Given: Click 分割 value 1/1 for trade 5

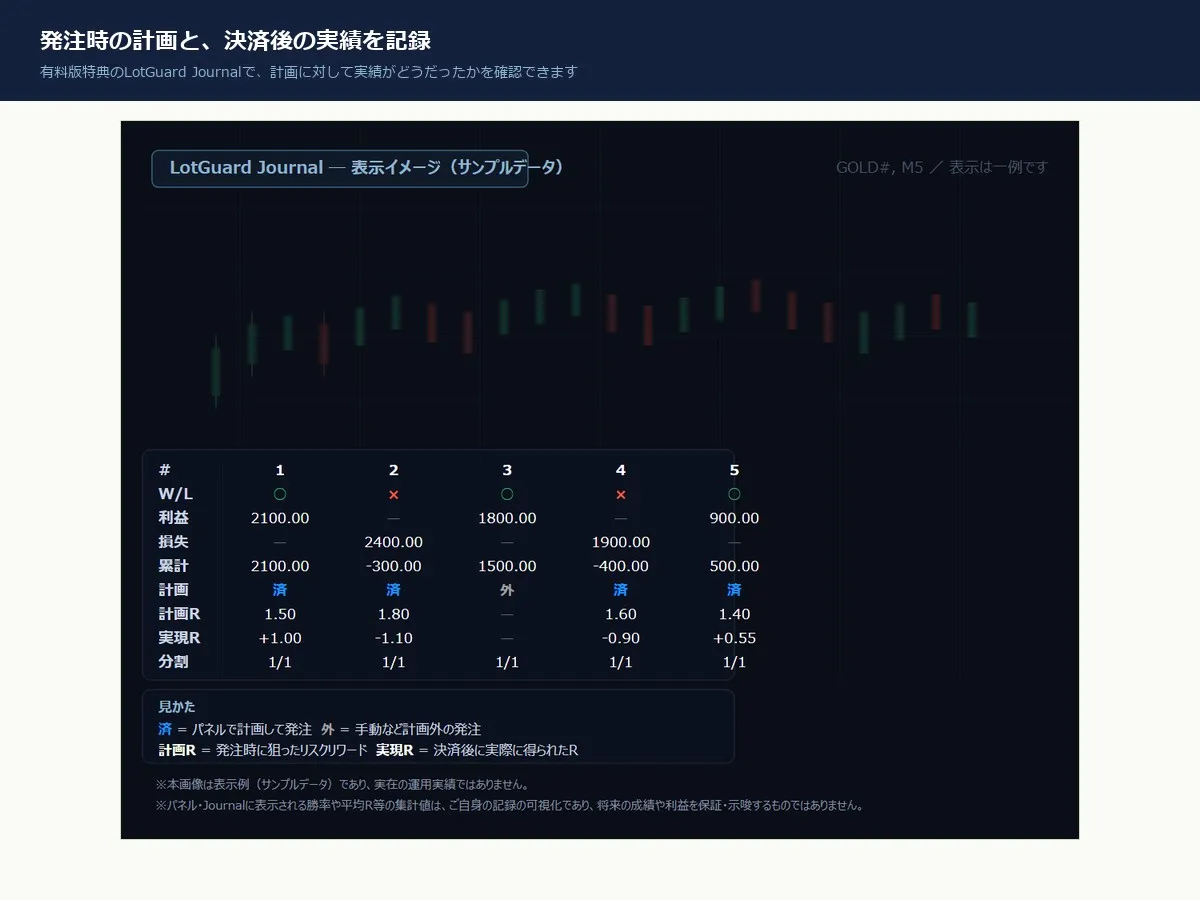Looking at the screenshot, I should pos(734,662).
